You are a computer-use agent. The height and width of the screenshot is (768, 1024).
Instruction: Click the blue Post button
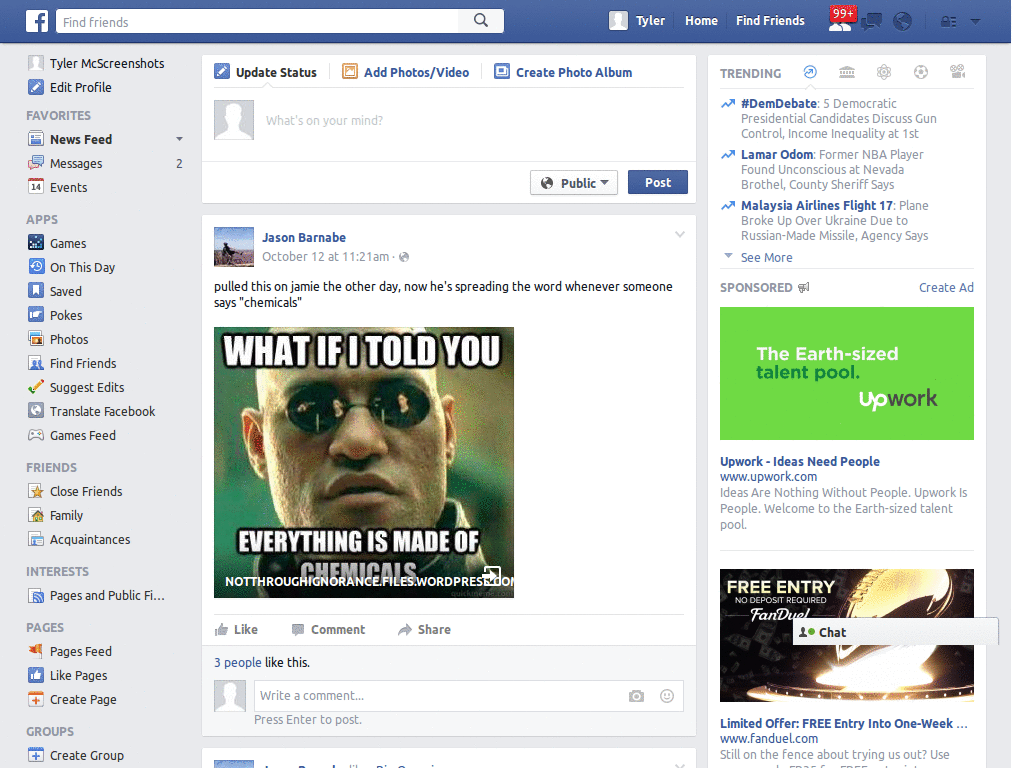[657, 182]
